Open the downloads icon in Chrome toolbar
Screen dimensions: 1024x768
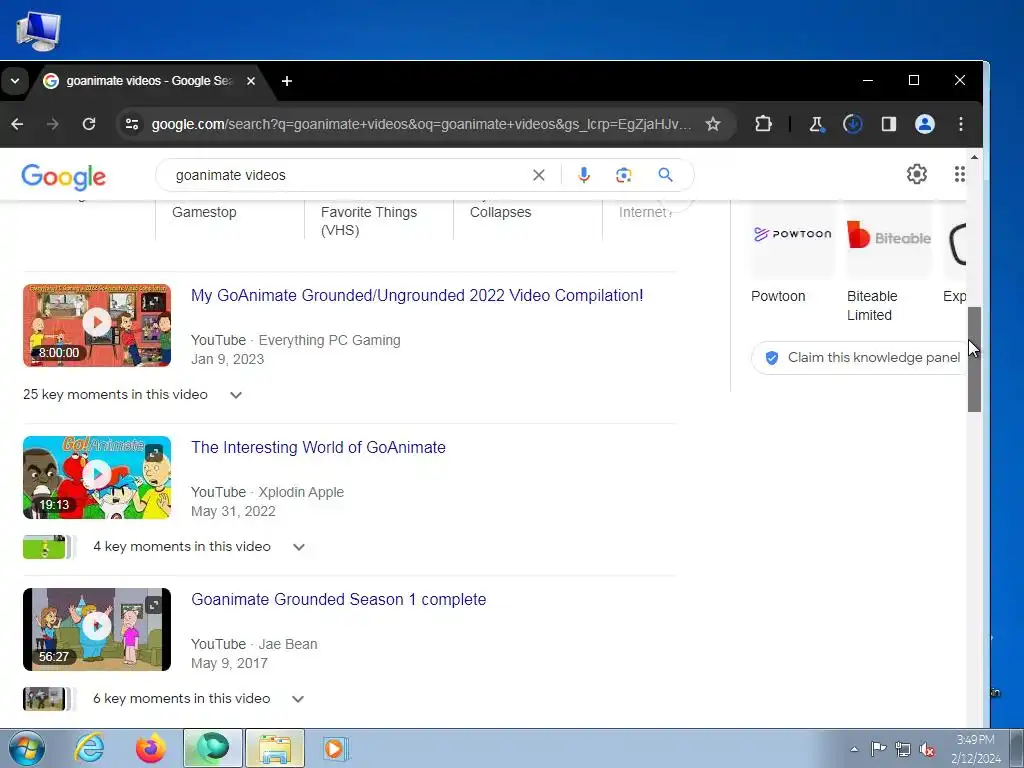pos(852,124)
